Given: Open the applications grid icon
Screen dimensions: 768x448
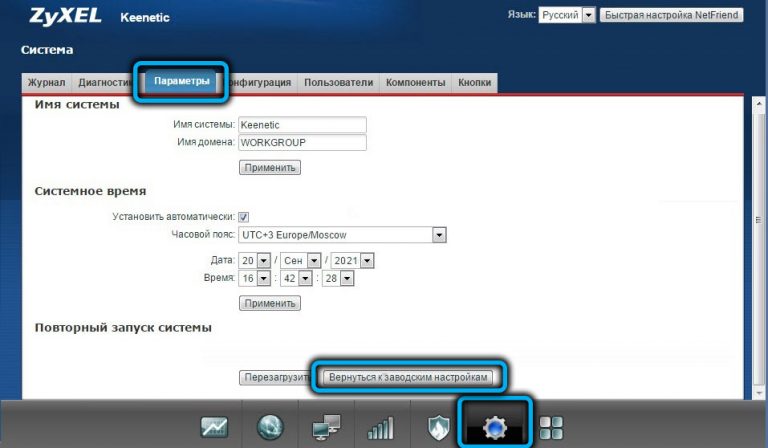Looking at the screenshot, I should (x=551, y=428).
